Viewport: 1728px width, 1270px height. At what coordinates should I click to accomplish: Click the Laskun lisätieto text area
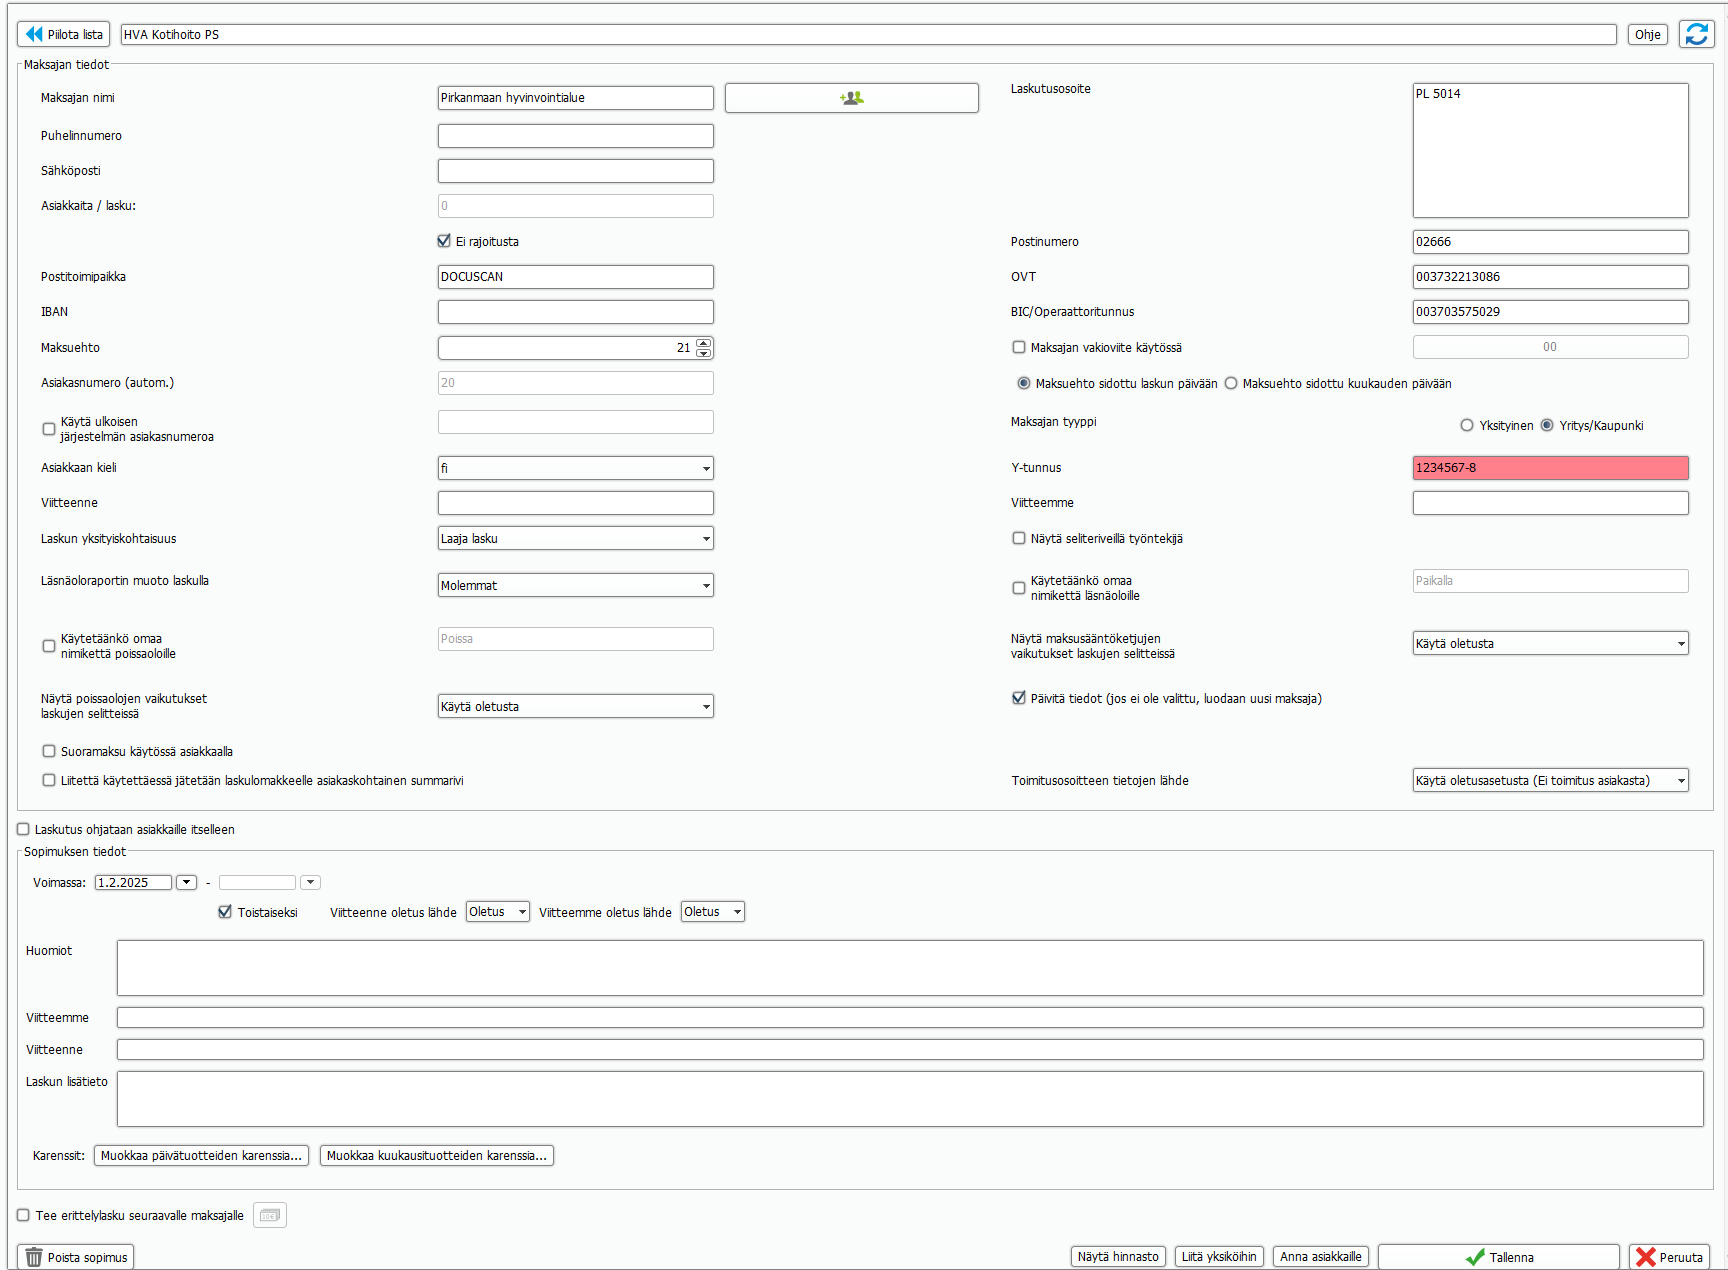point(910,1099)
